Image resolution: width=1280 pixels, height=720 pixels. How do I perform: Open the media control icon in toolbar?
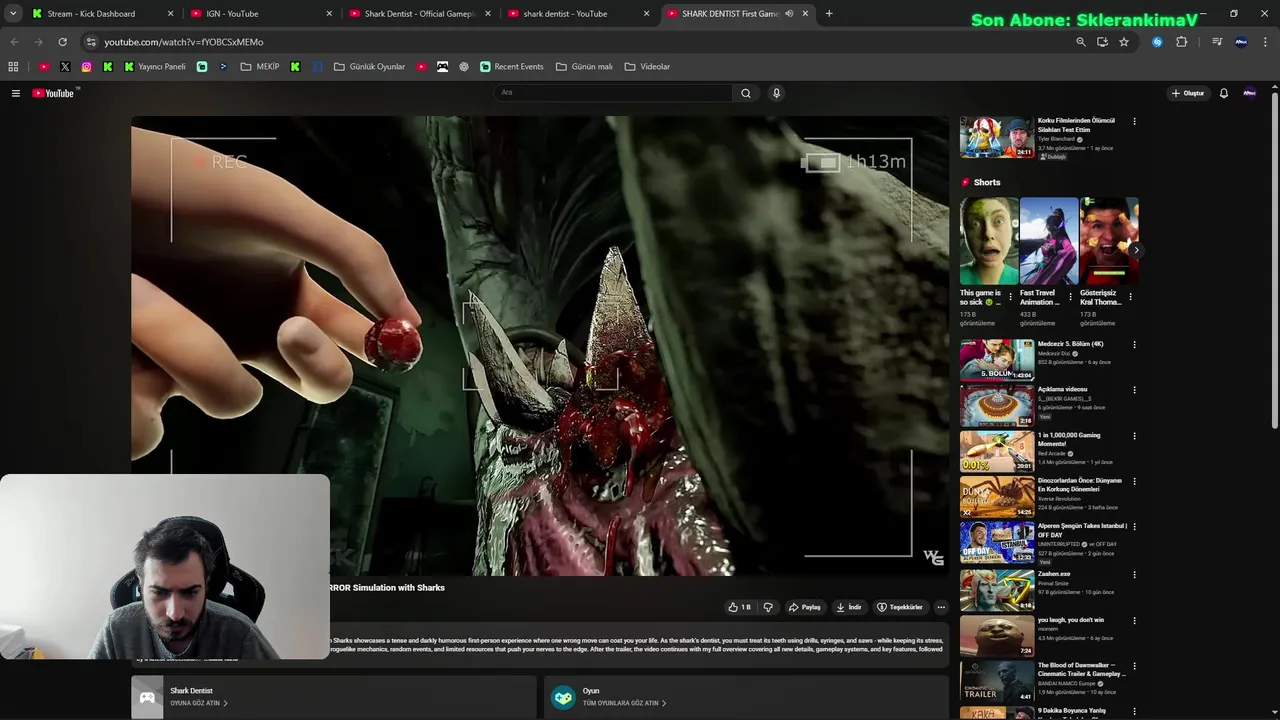point(1217,42)
